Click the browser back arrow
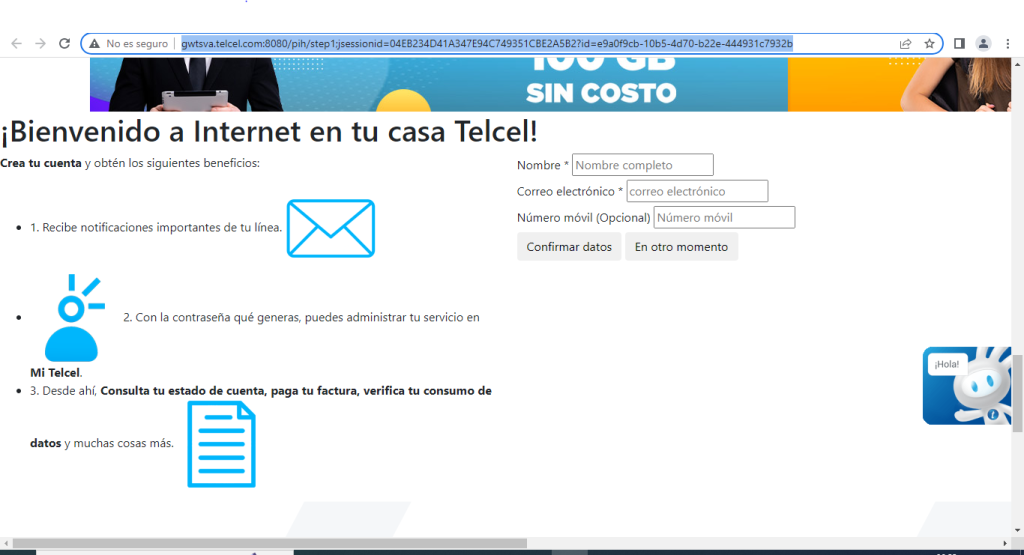Image resolution: width=1024 pixels, height=555 pixels. (x=16, y=44)
